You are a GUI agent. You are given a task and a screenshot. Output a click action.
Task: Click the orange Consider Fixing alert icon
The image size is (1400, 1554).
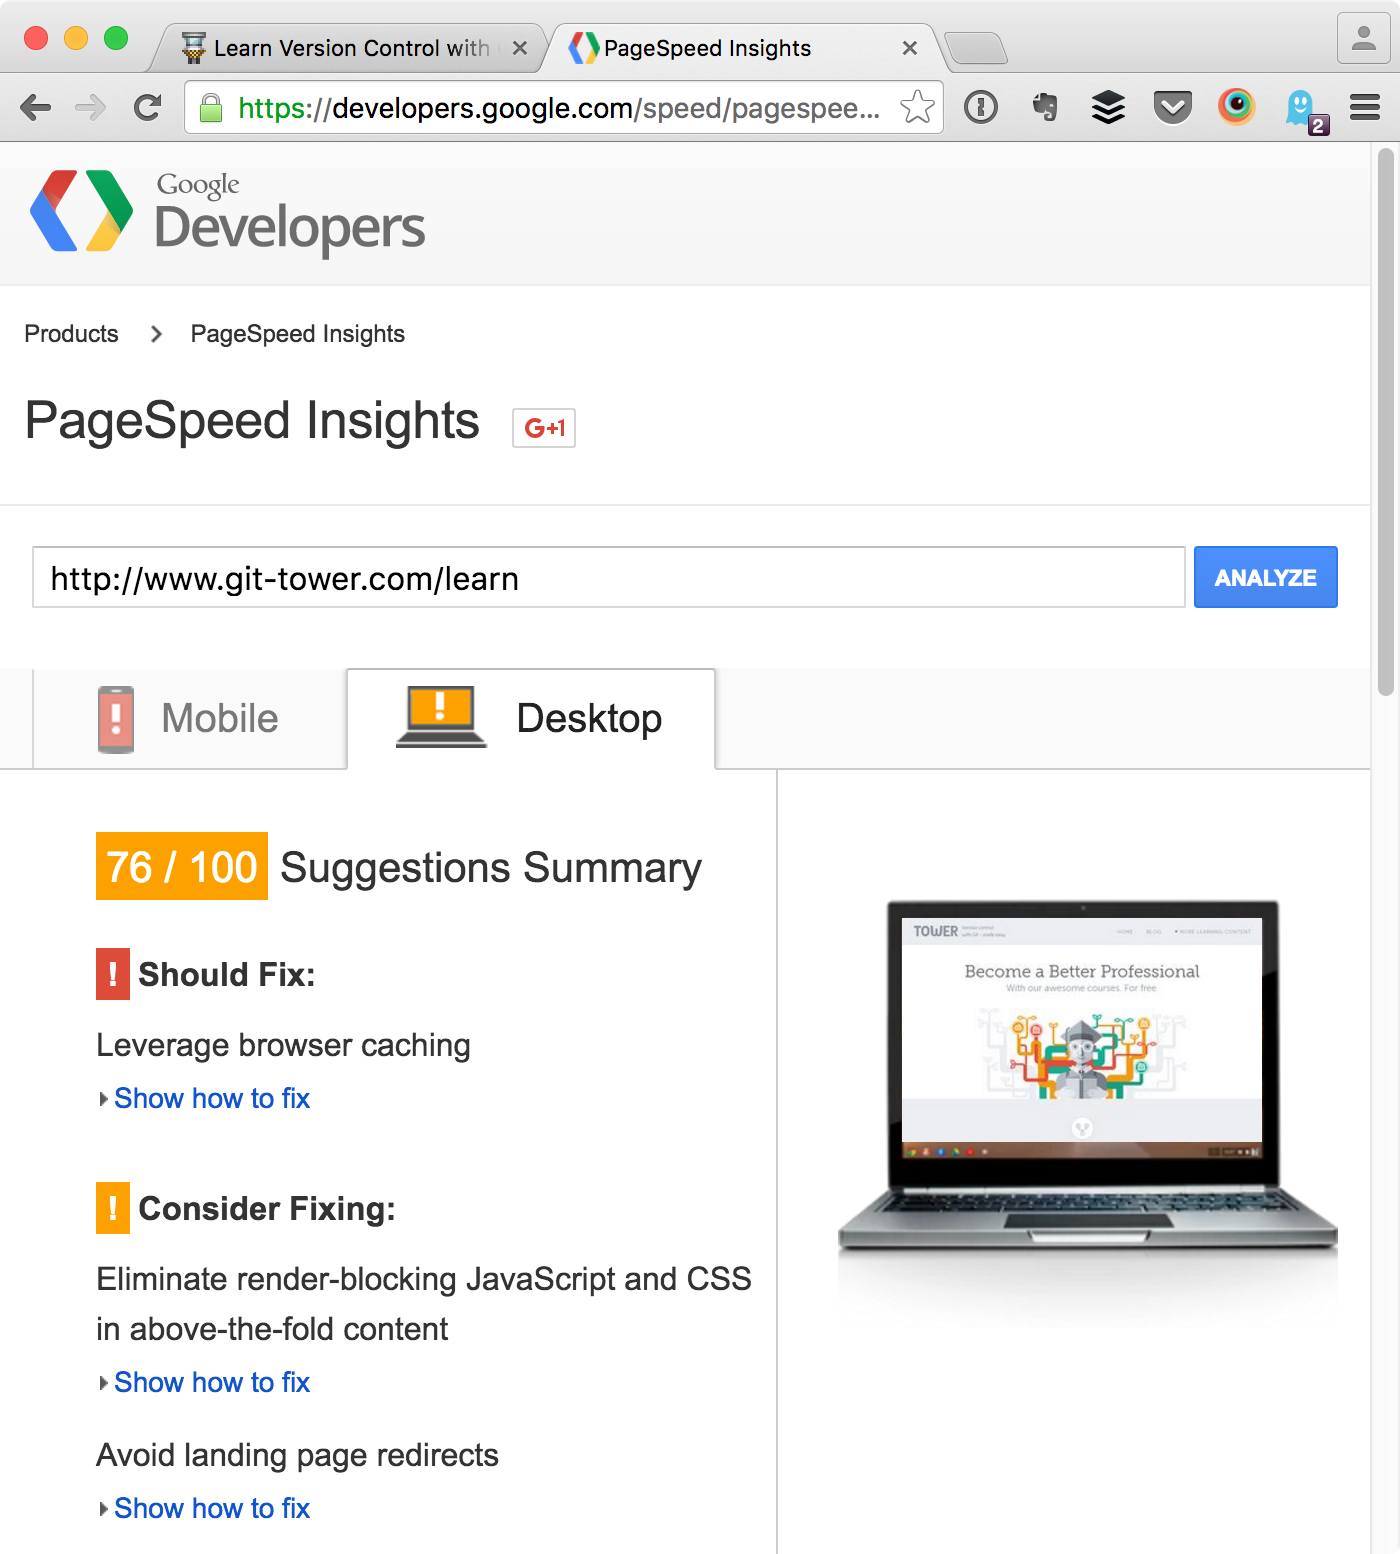pos(112,1208)
